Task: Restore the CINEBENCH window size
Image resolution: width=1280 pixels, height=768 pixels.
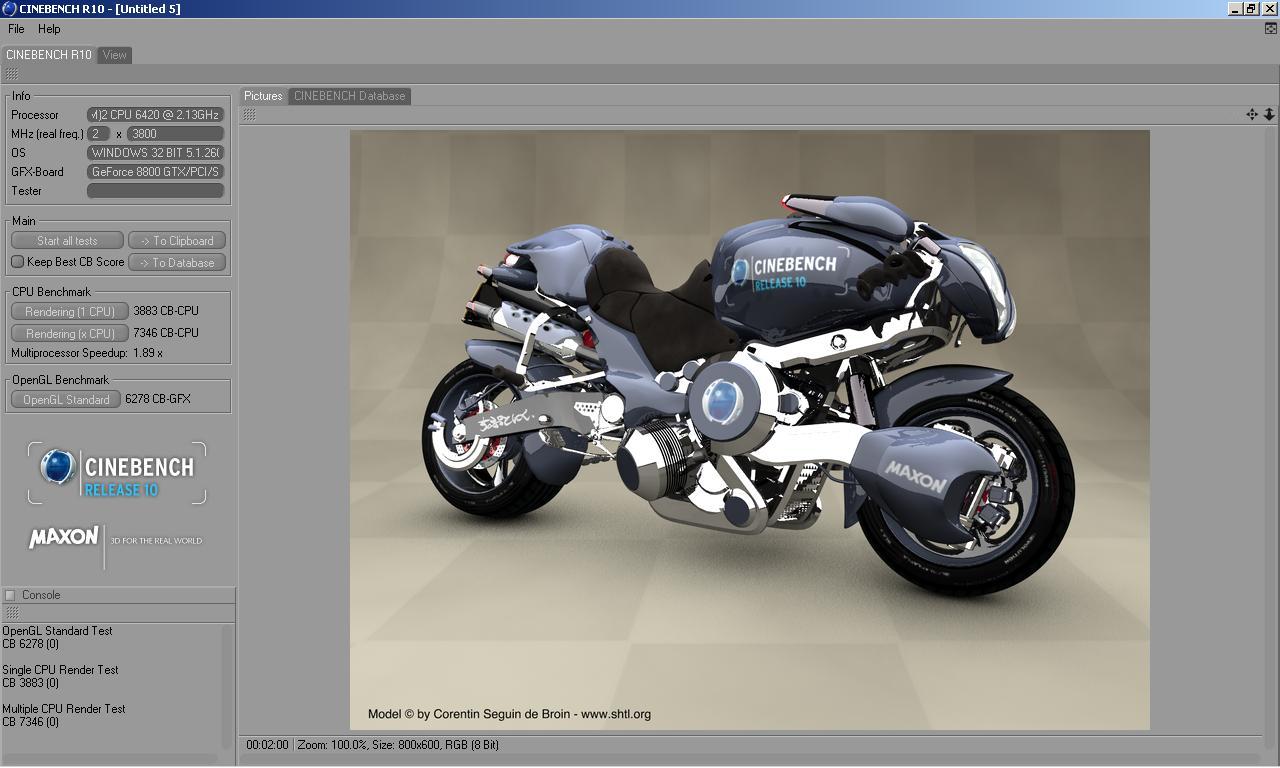Action: pos(1253,9)
